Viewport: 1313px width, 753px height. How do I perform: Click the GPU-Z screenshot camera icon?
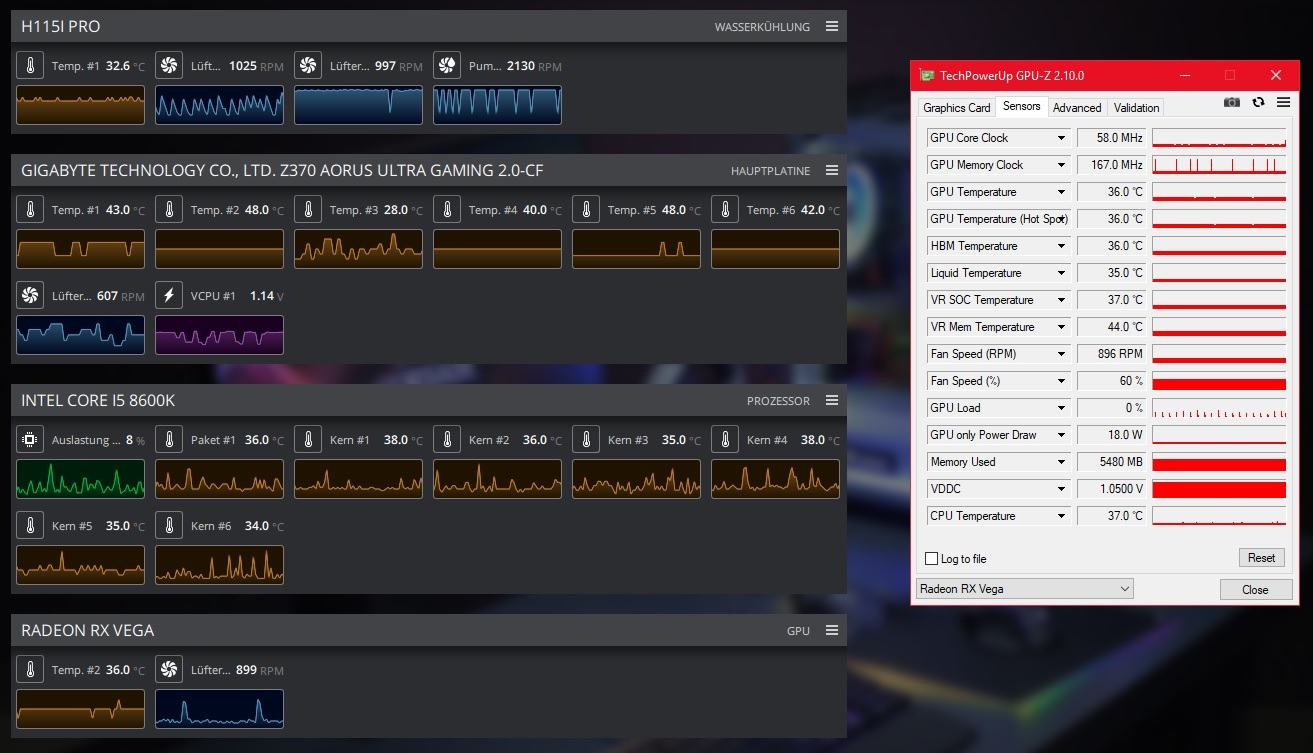(1232, 103)
